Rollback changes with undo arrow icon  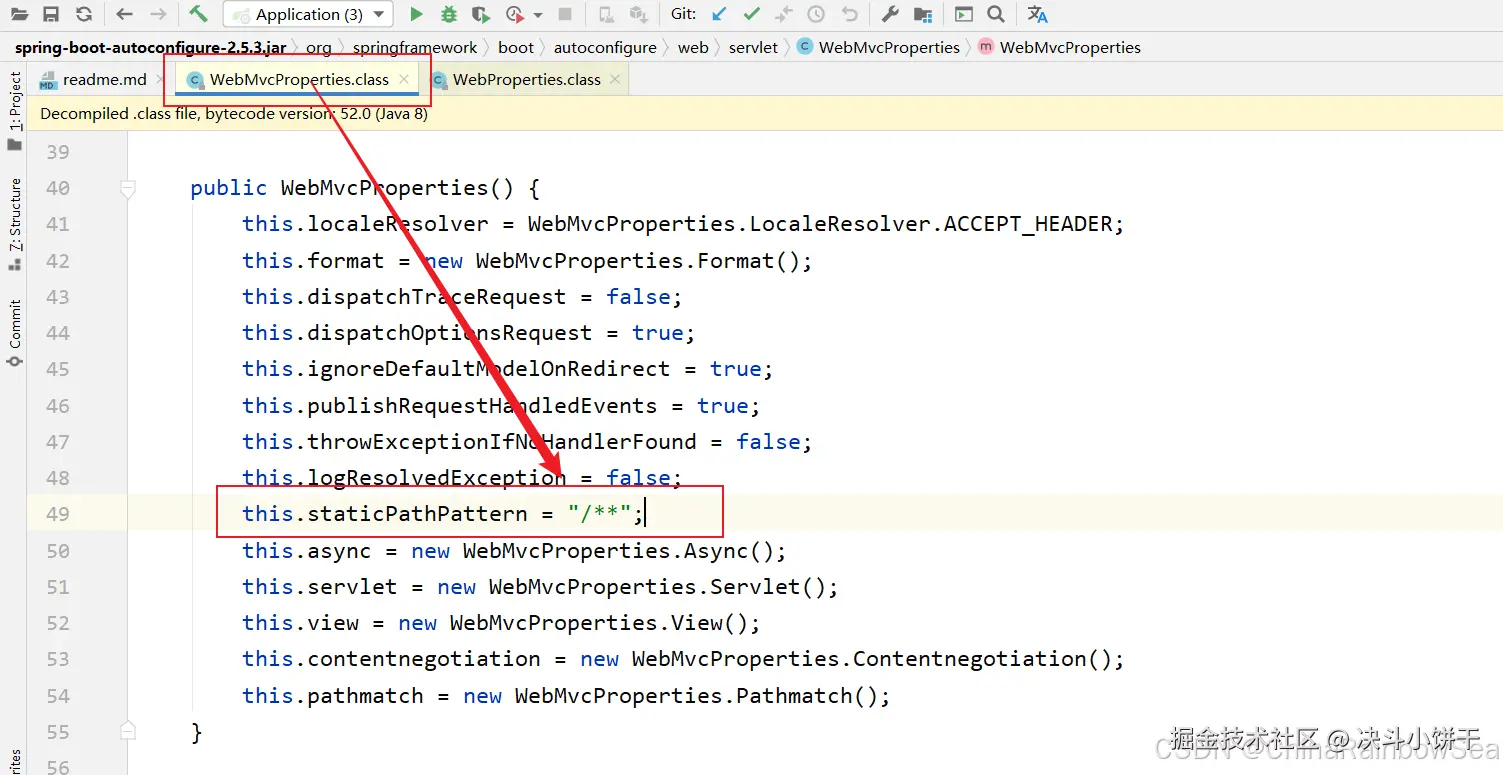(849, 14)
